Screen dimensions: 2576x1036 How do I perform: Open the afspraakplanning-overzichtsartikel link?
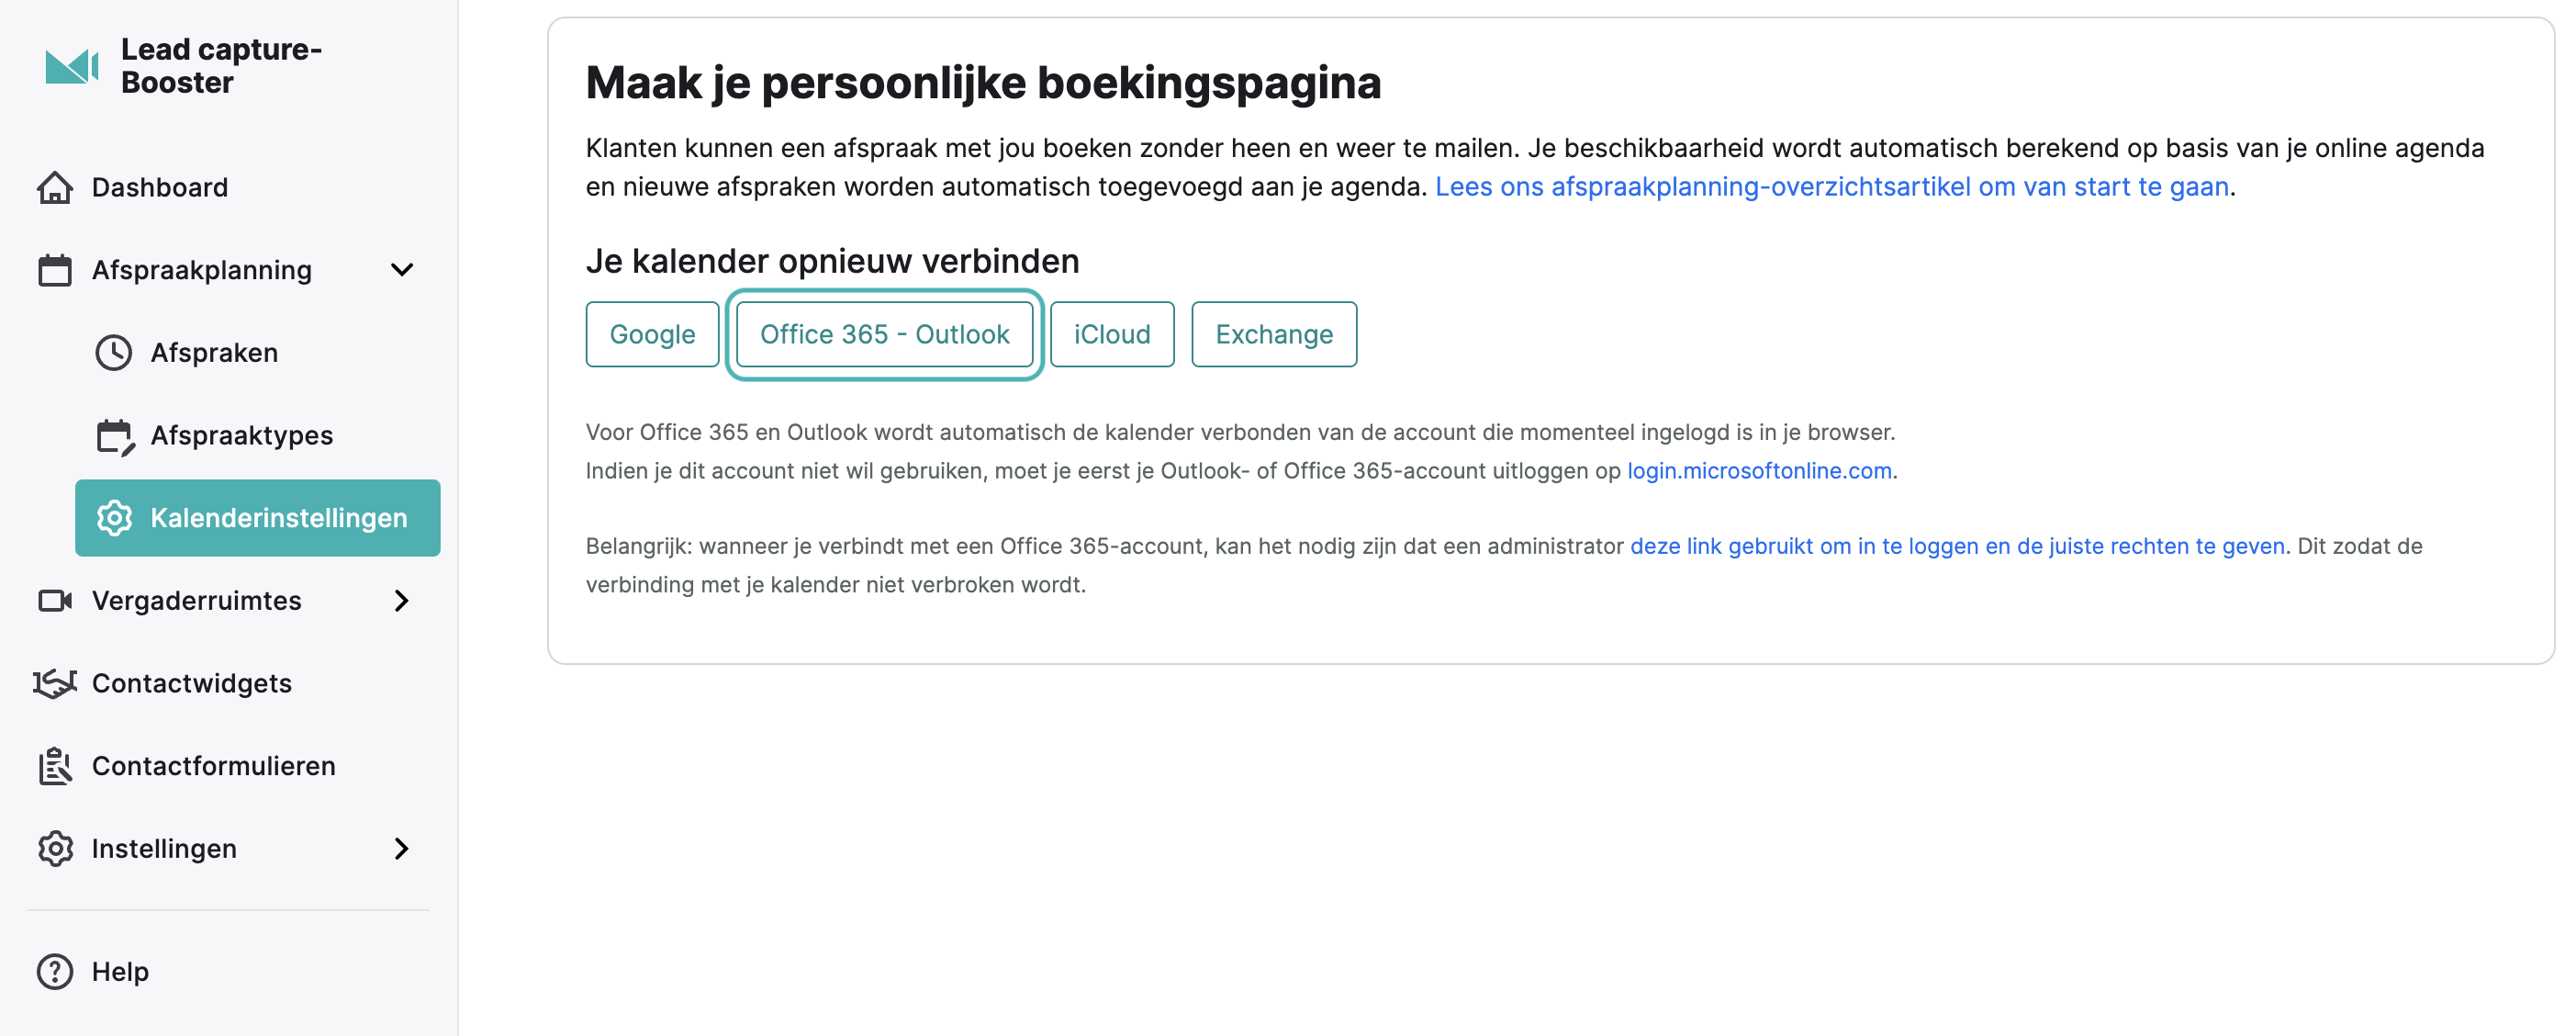[1832, 187]
